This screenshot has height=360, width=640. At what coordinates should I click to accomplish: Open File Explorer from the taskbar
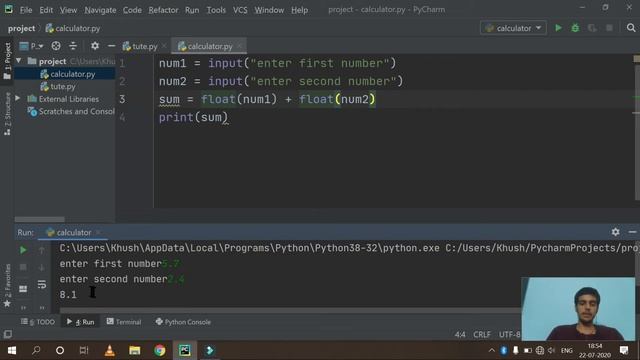(x=135, y=350)
